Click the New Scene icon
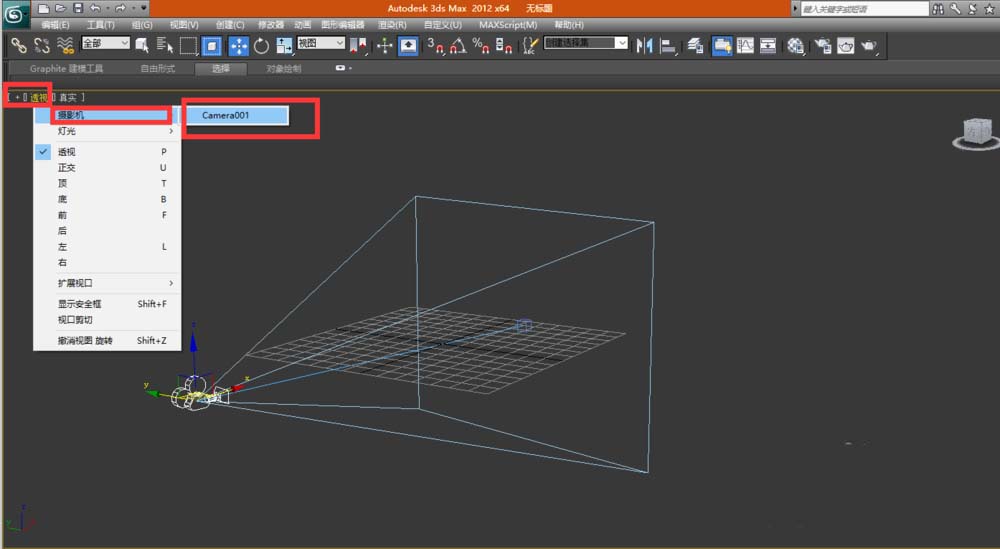 43,8
